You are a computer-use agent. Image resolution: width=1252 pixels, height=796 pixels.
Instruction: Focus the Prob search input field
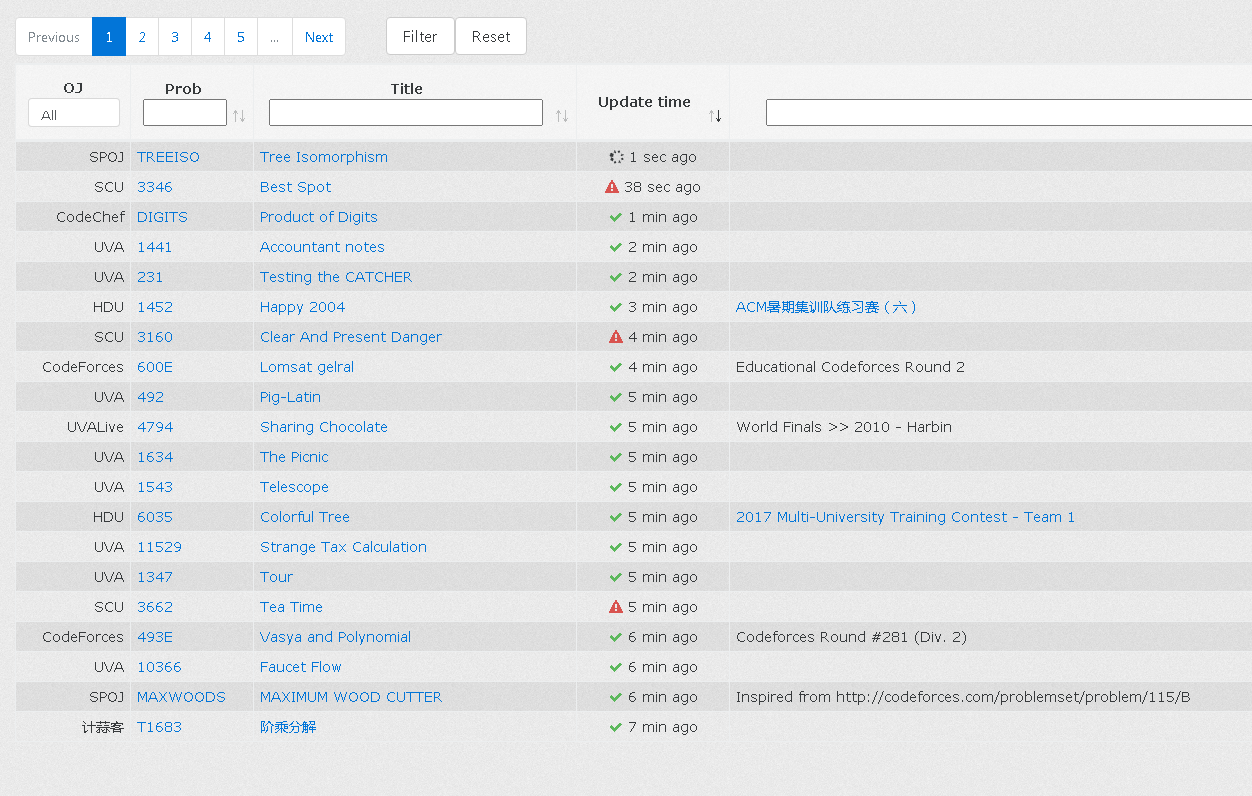pyautogui.click(x=185, y=113)
